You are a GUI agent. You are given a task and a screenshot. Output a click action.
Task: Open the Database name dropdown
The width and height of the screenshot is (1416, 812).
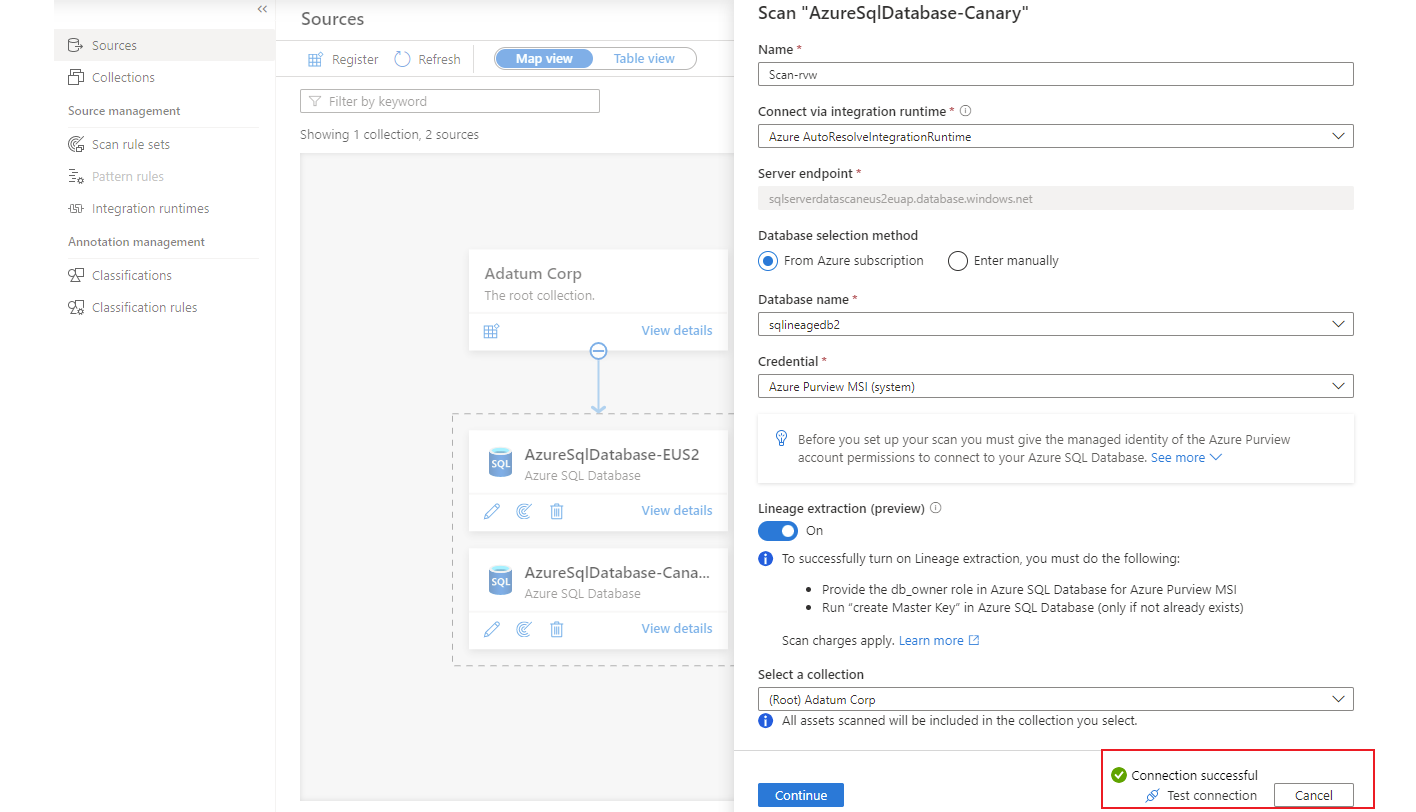[x=1339, y=323]
